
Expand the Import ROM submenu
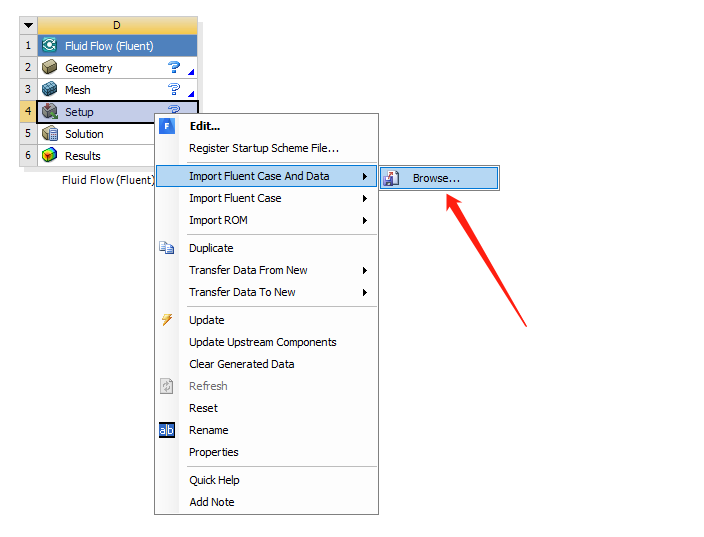pyautogui.click(x=365, y=220)
